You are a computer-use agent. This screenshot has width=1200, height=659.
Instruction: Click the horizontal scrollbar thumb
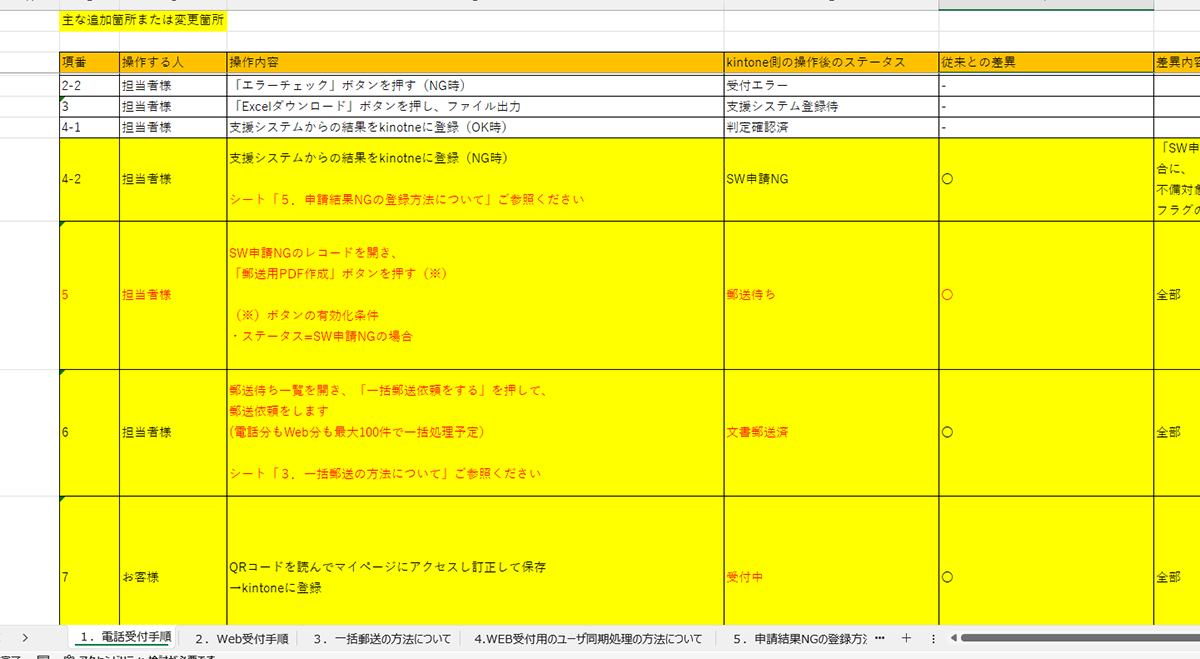point(1080,637)
